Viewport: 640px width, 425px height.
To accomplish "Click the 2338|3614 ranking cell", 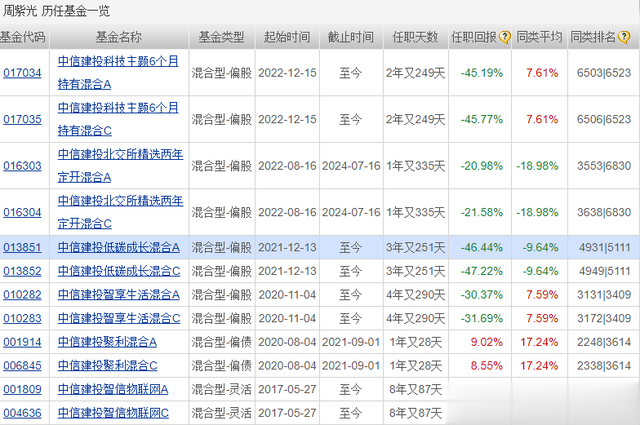I will point(604,366).
